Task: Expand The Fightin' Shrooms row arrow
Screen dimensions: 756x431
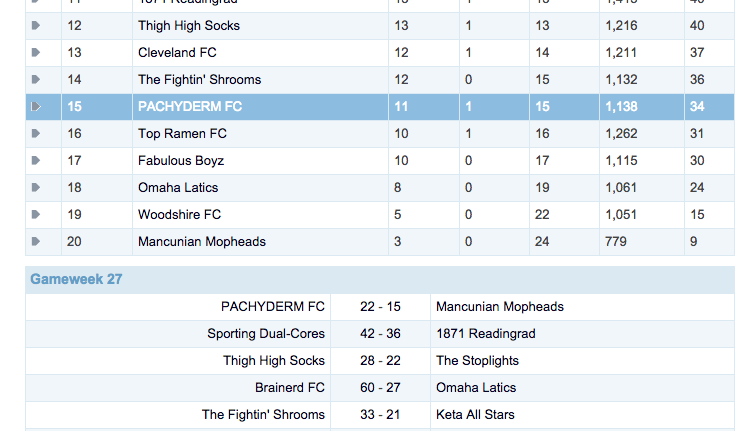Action: tap(36, 80)
